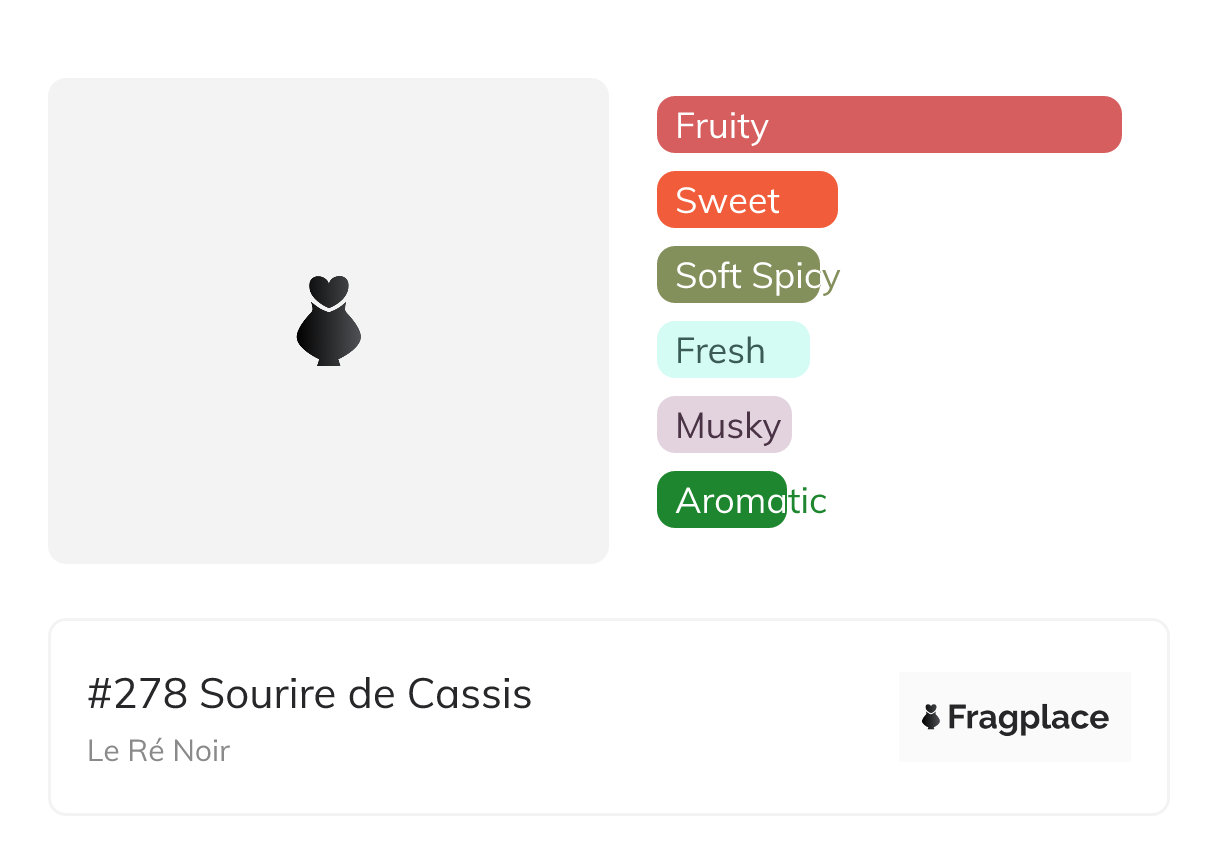
Task: Click the green overflow text of Aromatic
Action: pos(808,501)
